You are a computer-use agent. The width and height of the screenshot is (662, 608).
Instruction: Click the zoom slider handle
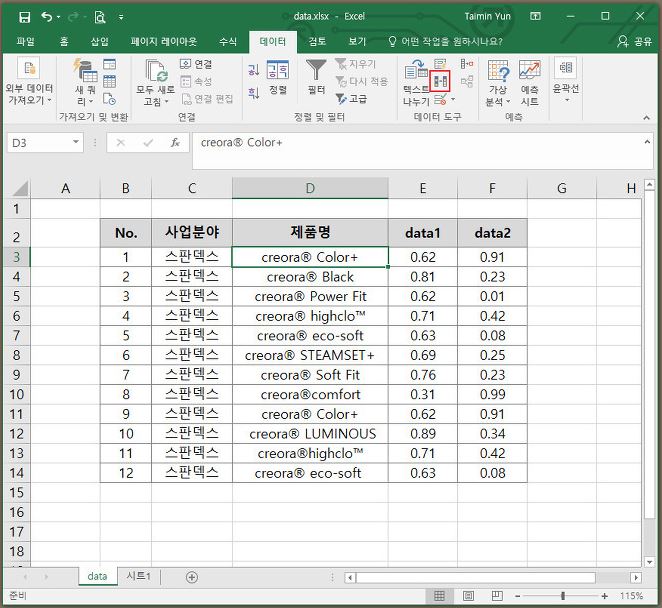[x=563, y=596]
